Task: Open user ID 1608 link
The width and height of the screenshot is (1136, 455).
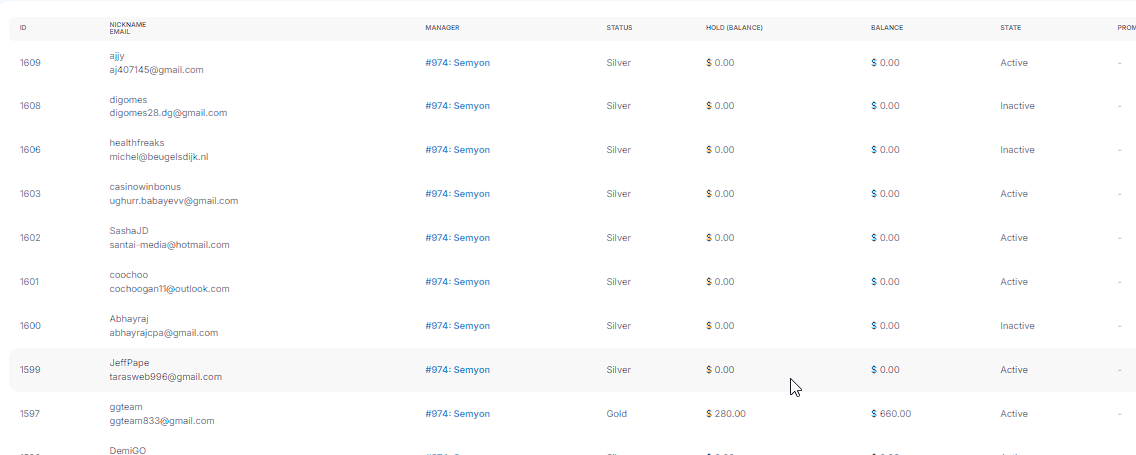Action: click(30, 106)
